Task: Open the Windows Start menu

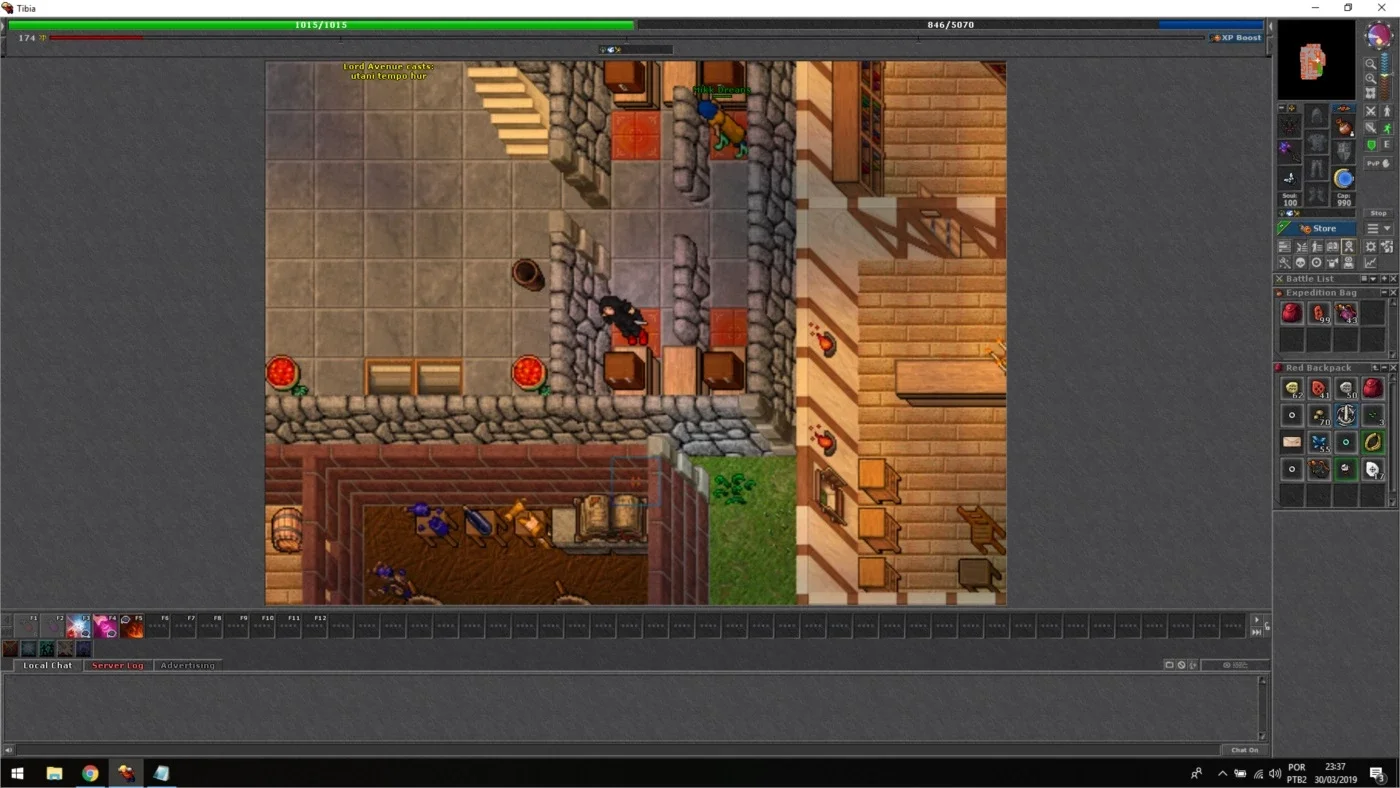Action: tap(17, 773)
